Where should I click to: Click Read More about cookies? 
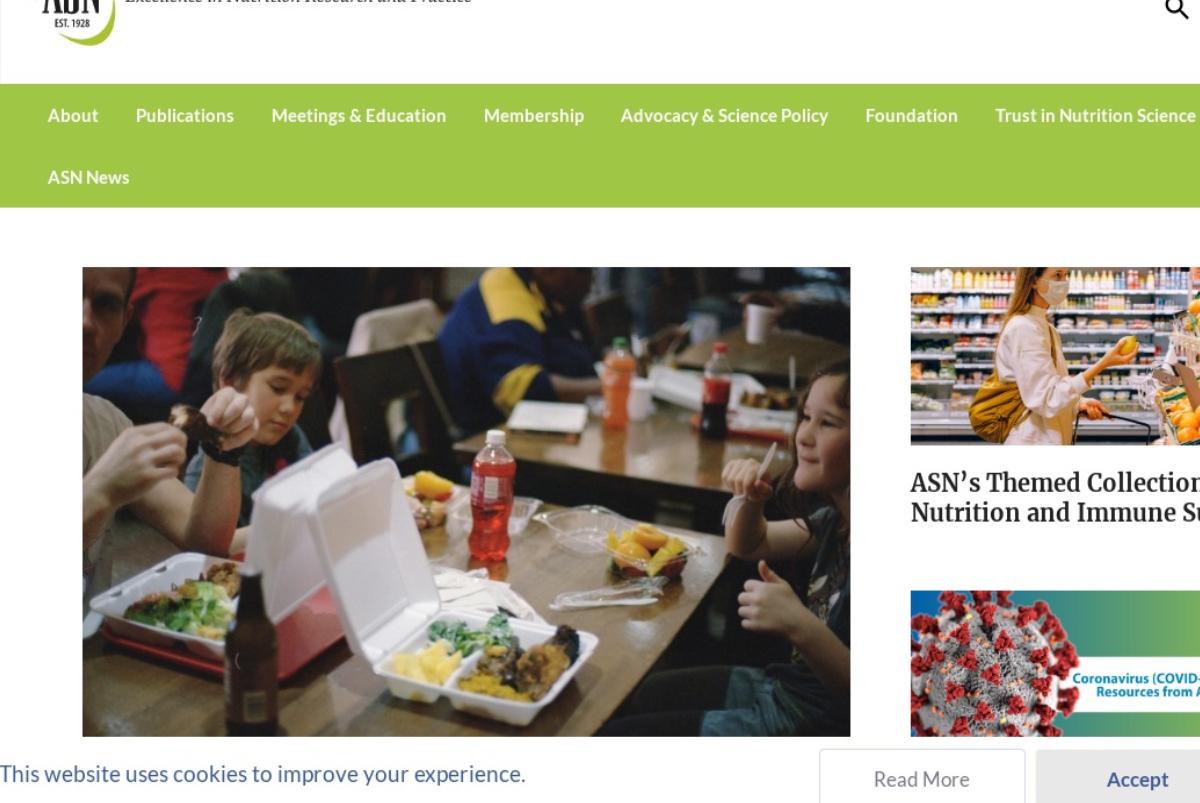pos(922,779)
